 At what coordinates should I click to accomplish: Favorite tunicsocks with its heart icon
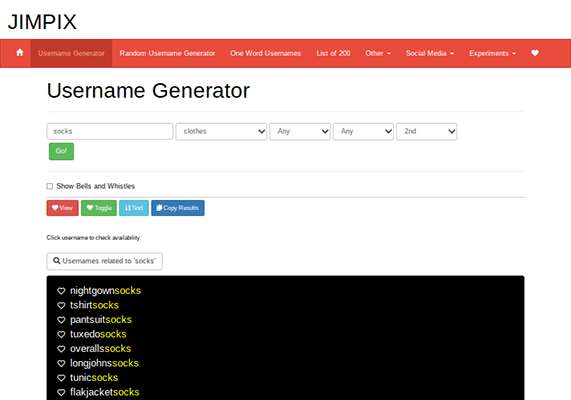tap(61, 378)
